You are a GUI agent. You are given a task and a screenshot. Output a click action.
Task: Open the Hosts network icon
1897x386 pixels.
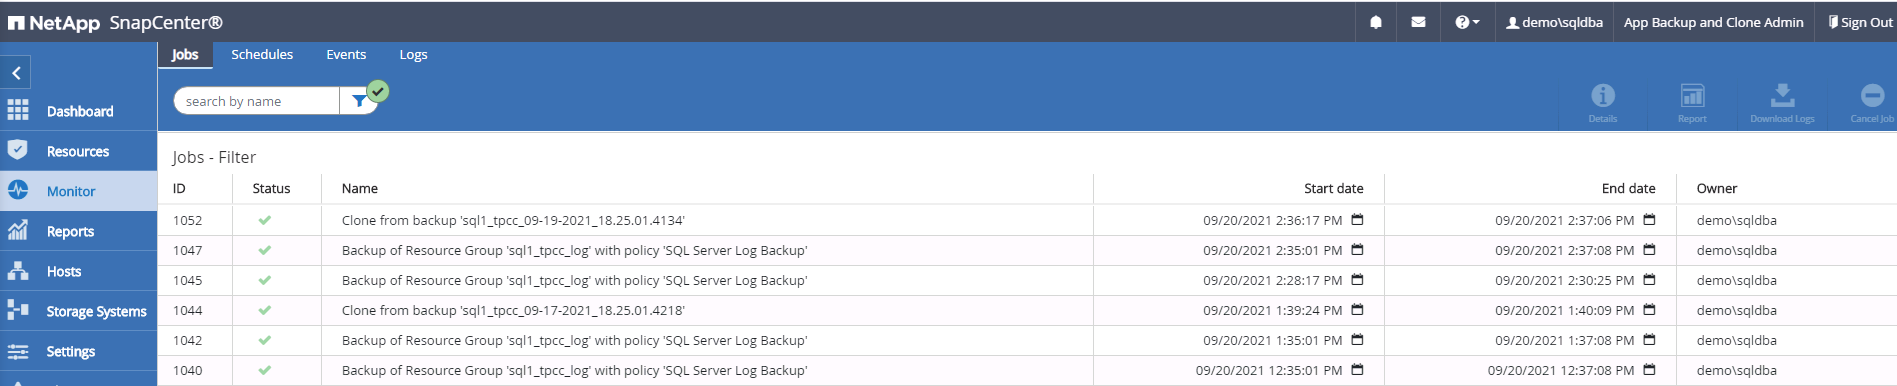tap(18, 270)
